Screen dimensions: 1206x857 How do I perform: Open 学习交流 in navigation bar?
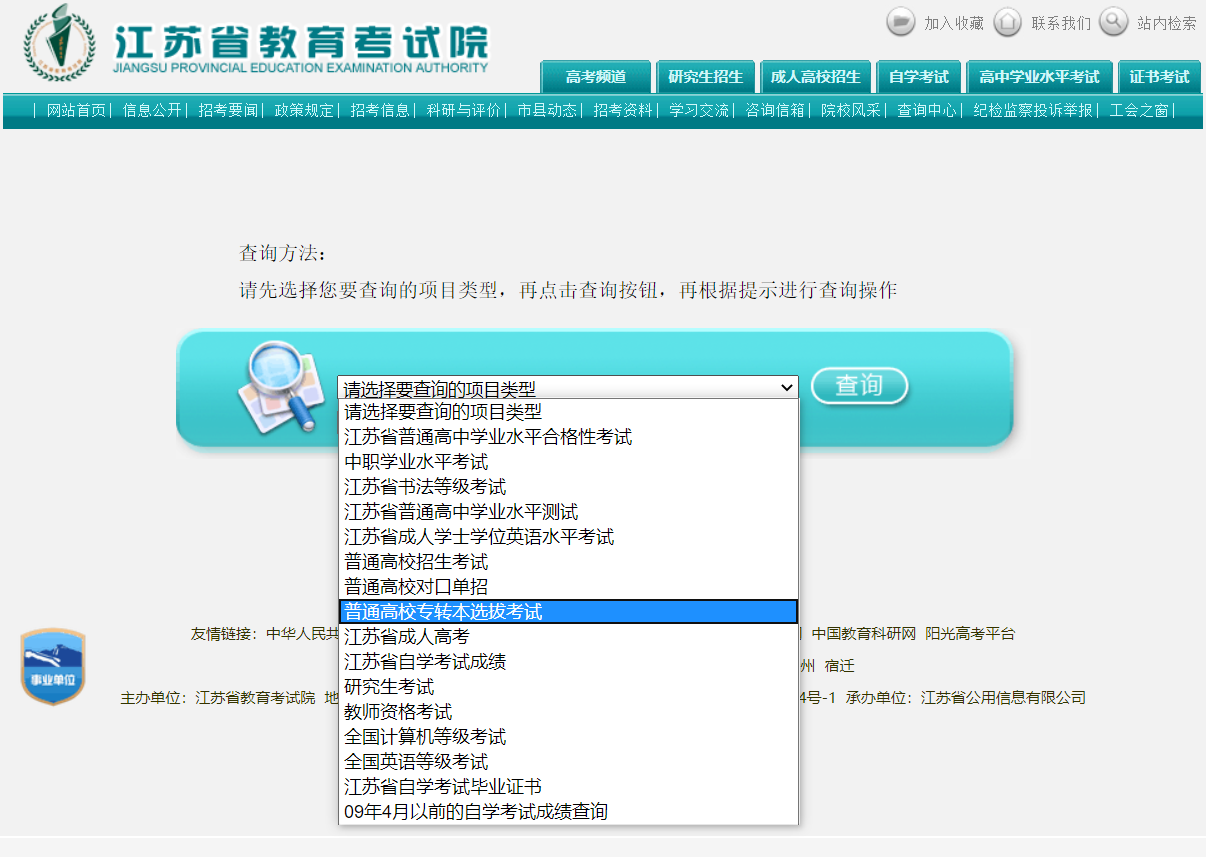[x=699, y=111]
